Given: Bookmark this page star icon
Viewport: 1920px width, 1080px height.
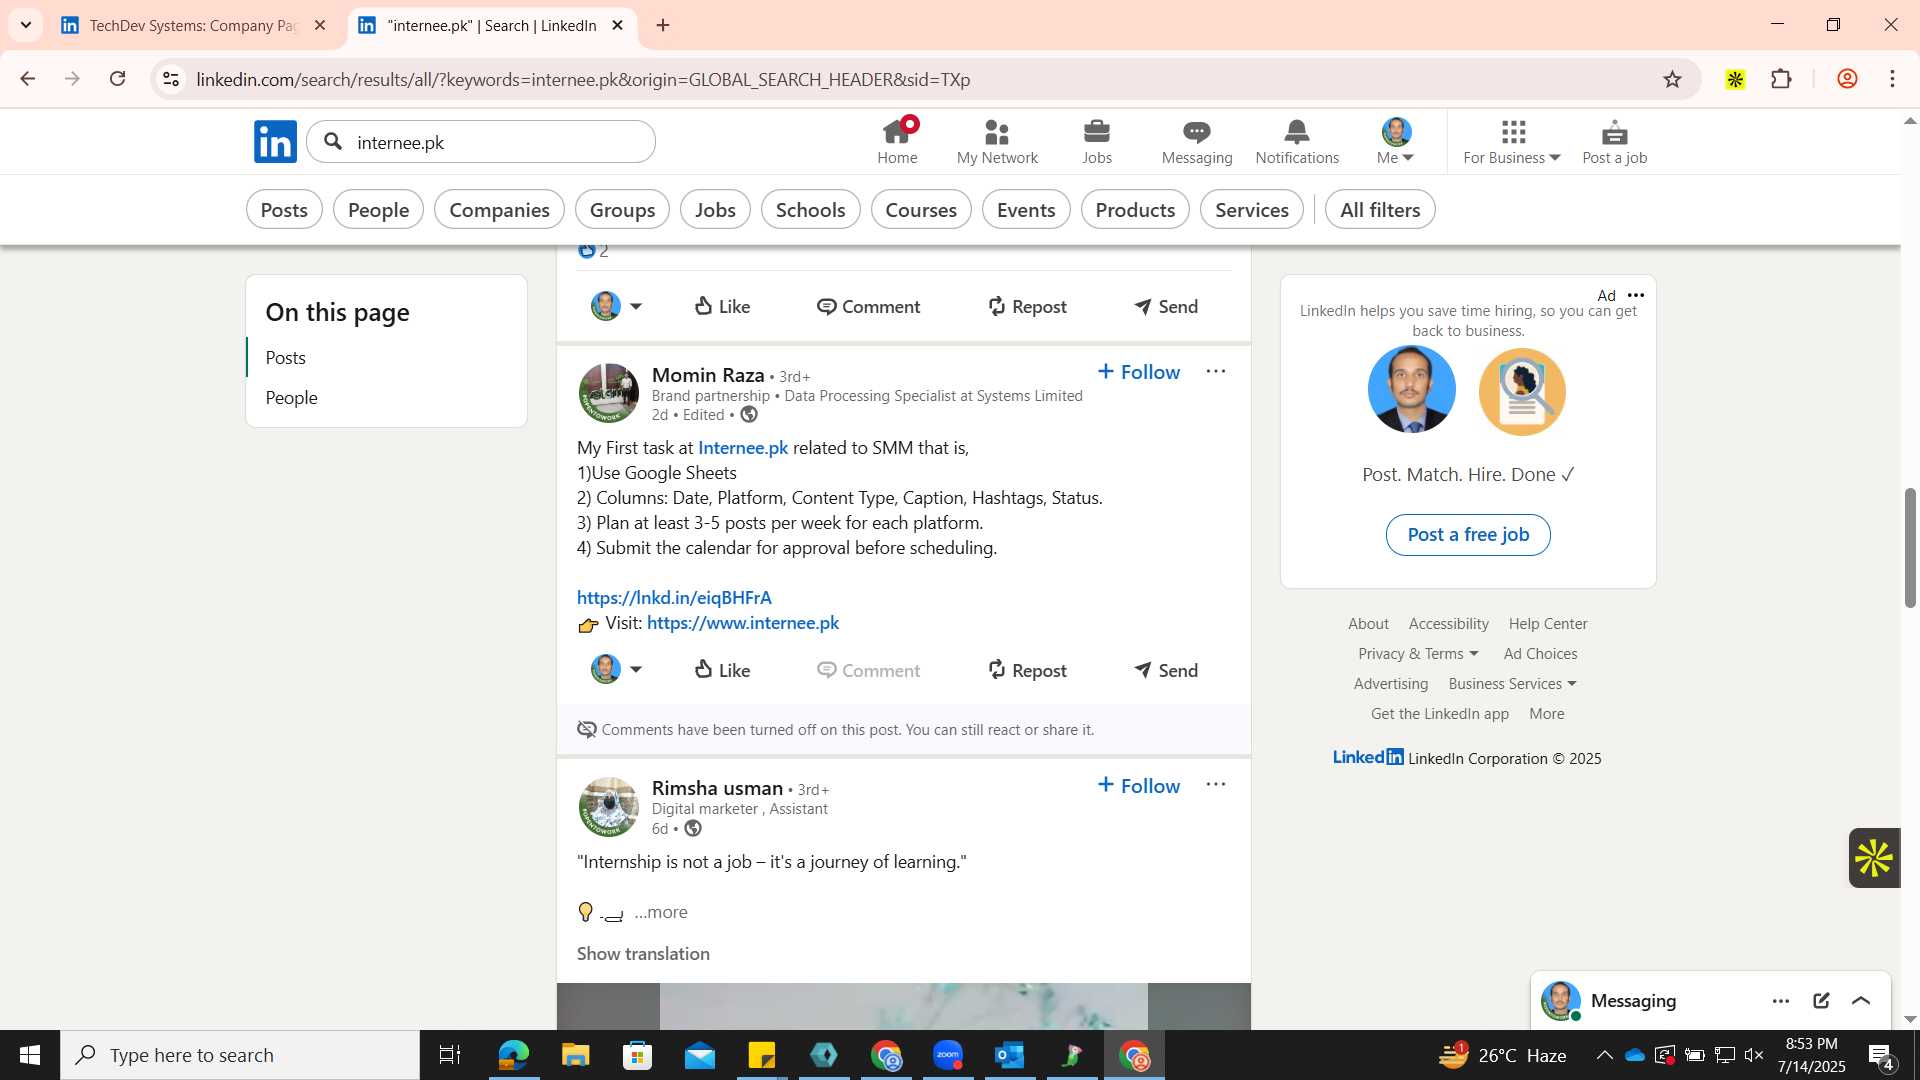Looking at the screenshot, I should click(1672, 79).
